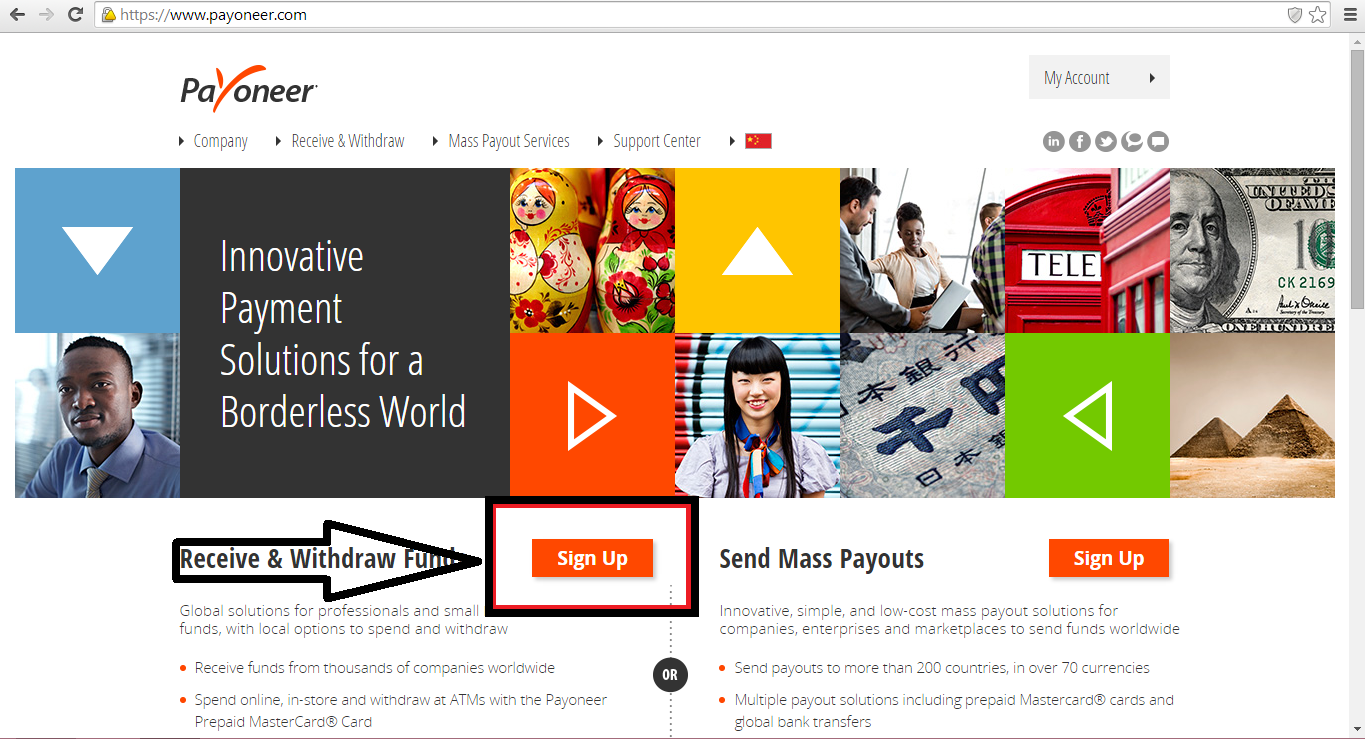Click 'Spend online, in-store and withdraw at ATMs' bullet

click(x=401, y=710)
